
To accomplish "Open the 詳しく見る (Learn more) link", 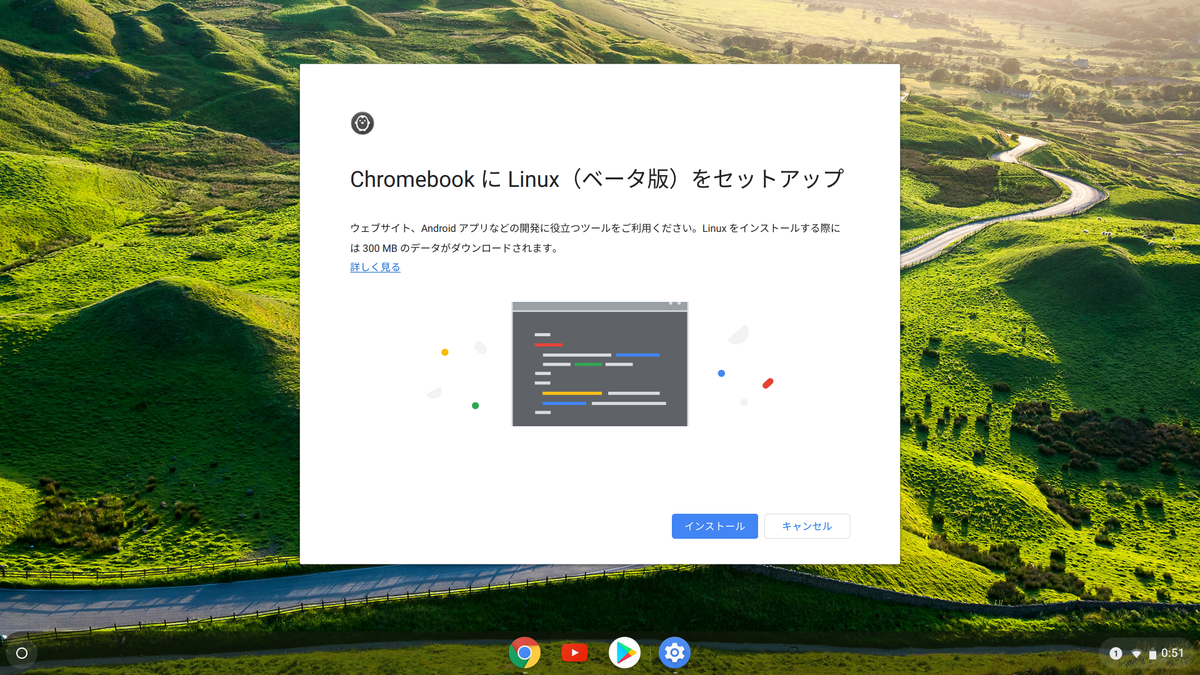I will [375, 267].
